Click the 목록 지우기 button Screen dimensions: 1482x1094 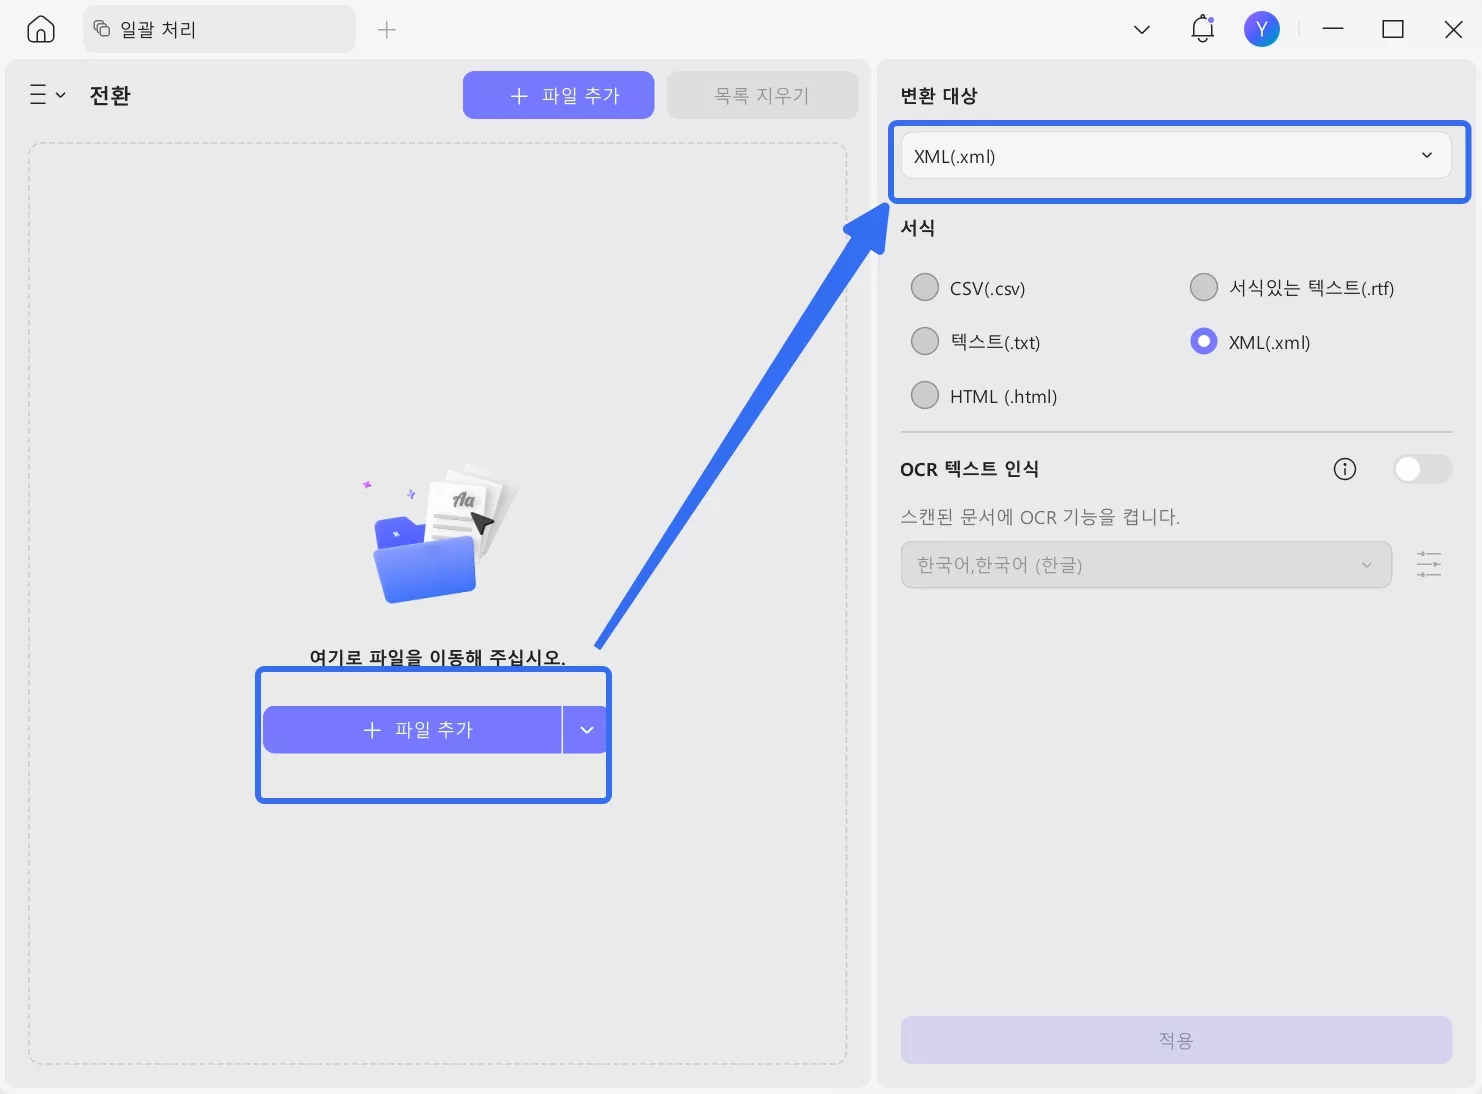pos(762,95)
